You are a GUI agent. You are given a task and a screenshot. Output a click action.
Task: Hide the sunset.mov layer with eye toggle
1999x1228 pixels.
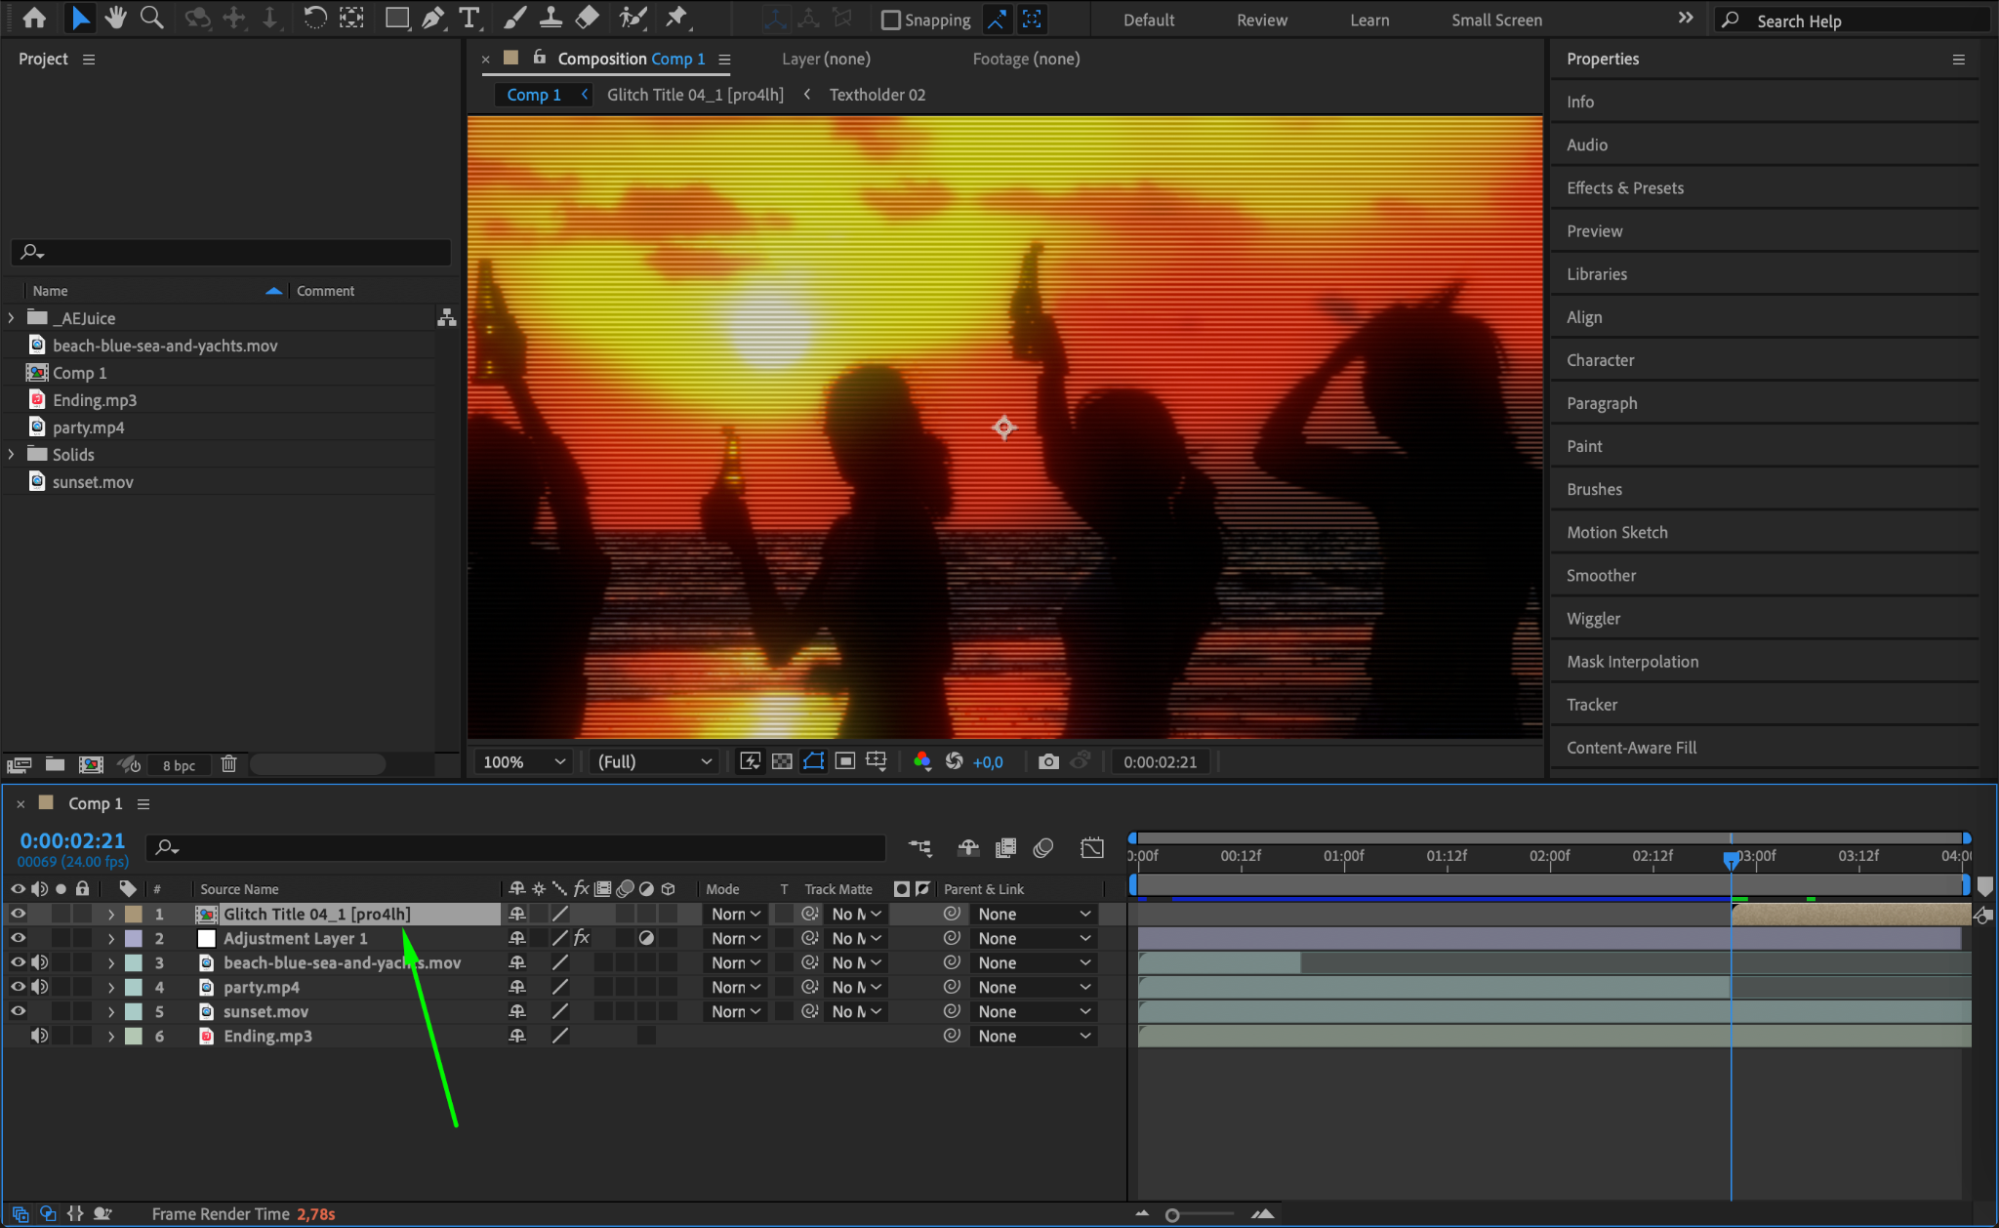pos(18,1012)
